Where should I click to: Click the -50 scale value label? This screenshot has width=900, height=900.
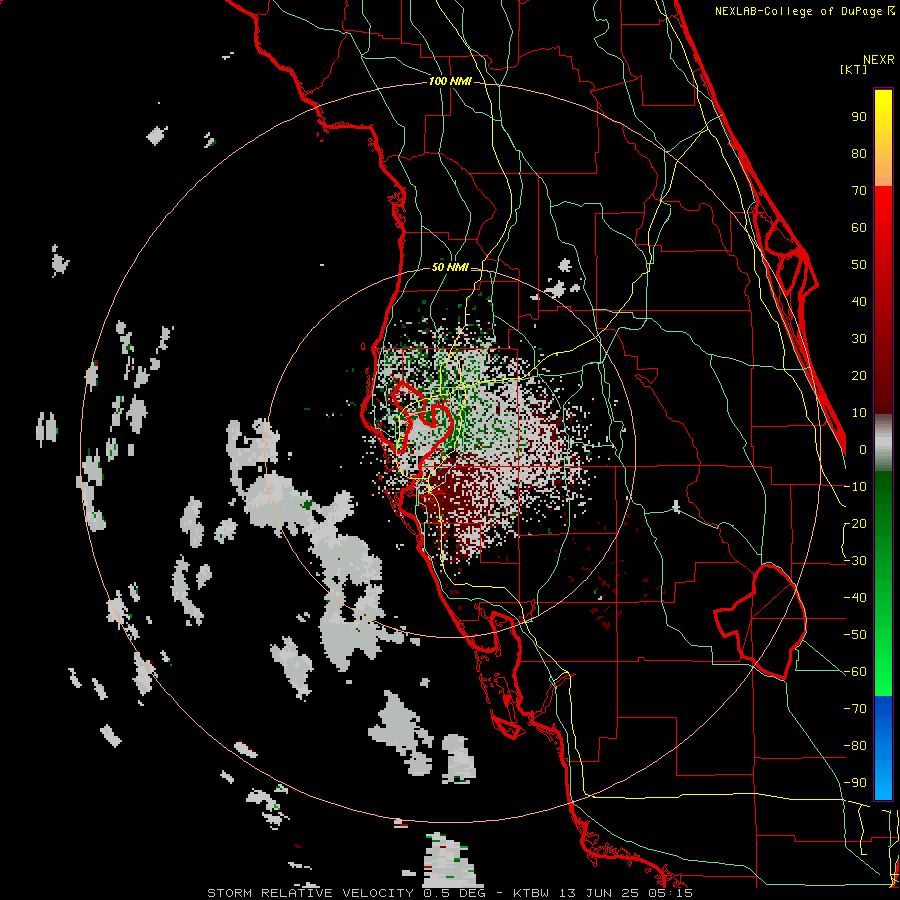coord(855,635)
